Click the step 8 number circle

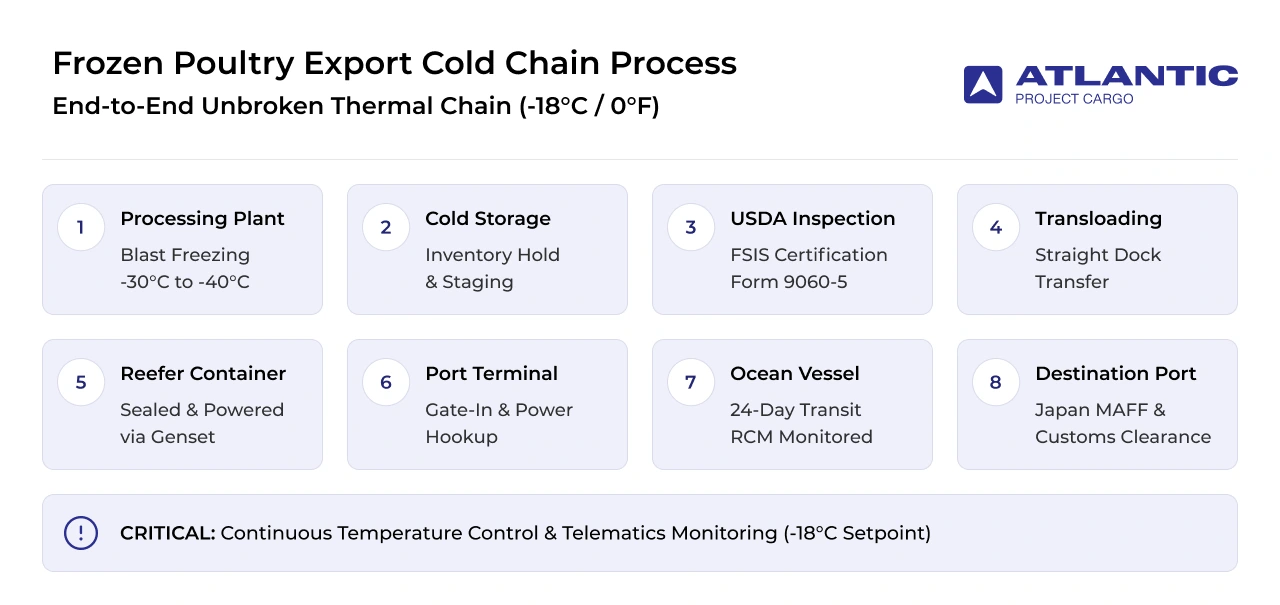tap(996, 383)
